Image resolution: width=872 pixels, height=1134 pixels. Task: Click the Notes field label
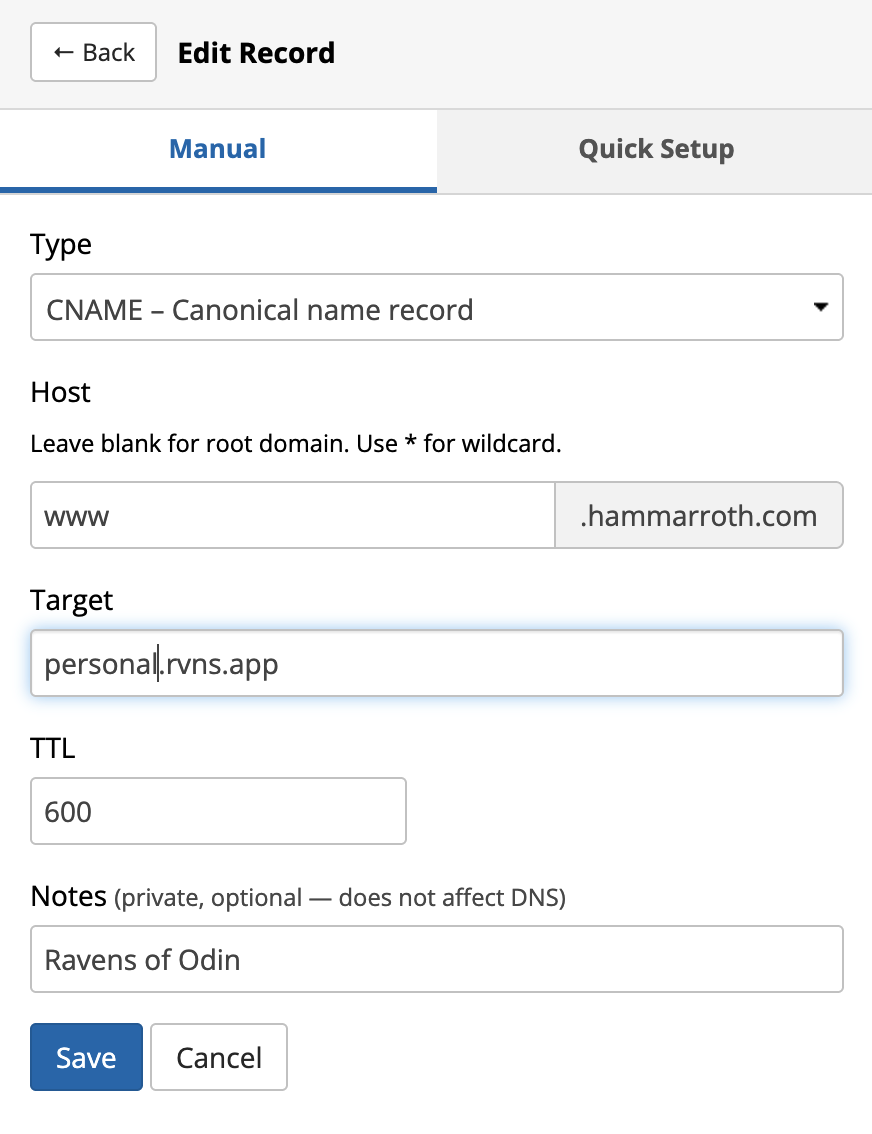point(68,896)
